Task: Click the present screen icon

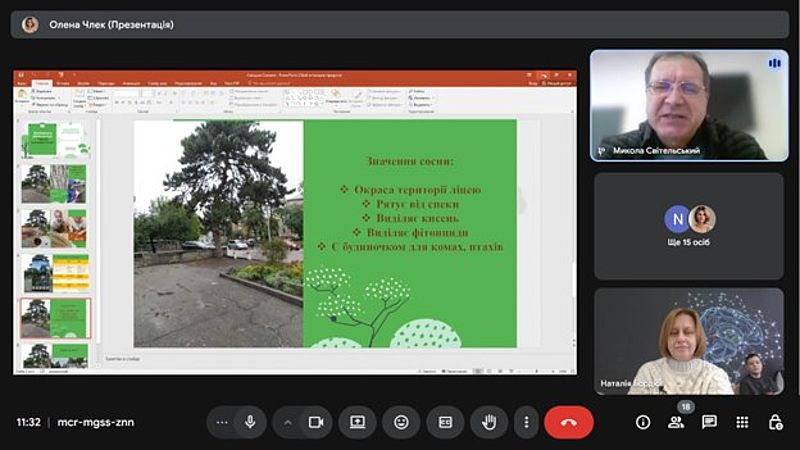Action: [357, 422]
